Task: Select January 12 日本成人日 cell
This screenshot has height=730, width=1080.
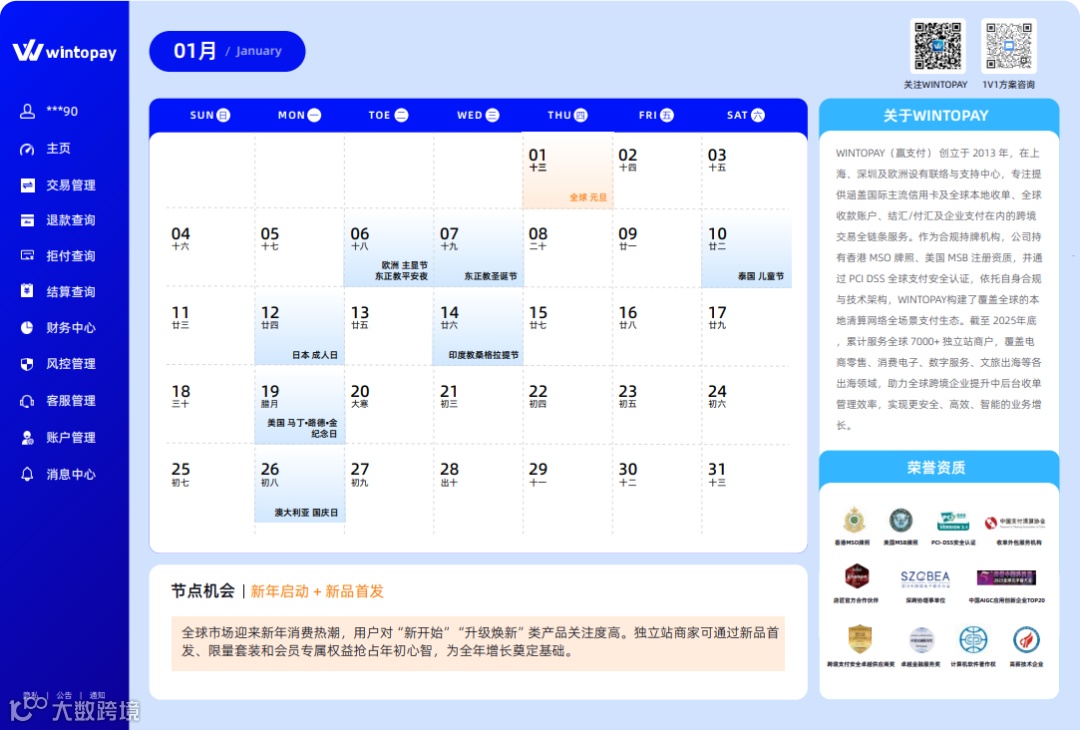Action: coord(299,327)
